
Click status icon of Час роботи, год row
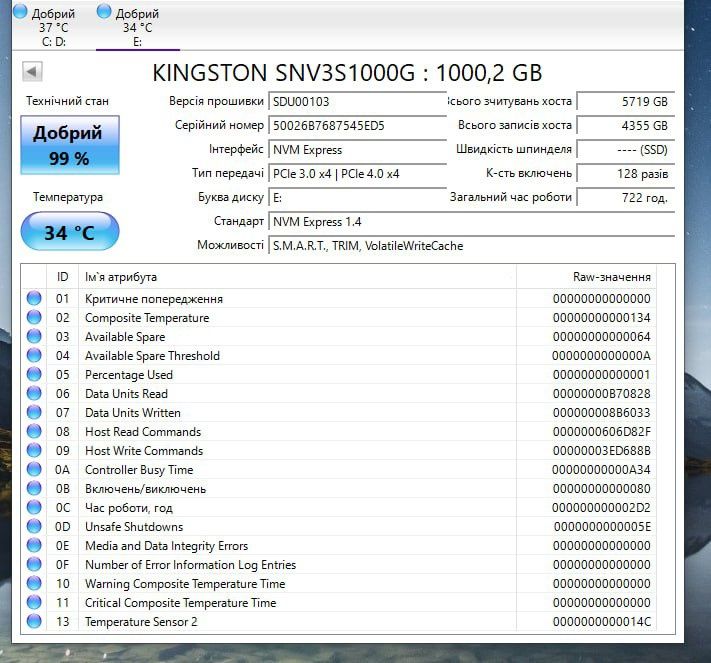point(34,507)
